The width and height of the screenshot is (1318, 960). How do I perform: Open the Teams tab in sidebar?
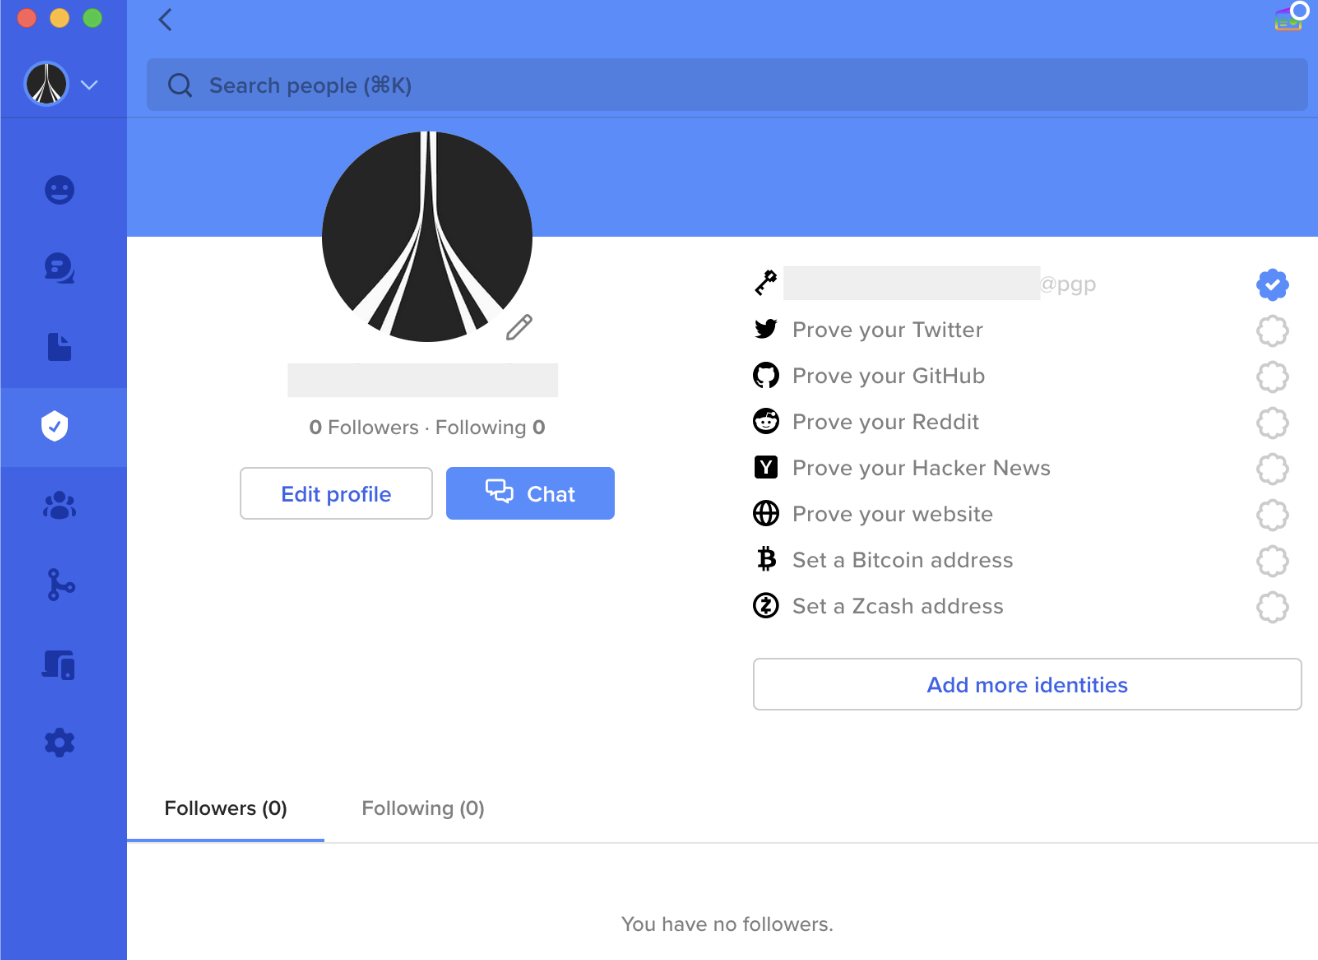[x=60, y=506]
